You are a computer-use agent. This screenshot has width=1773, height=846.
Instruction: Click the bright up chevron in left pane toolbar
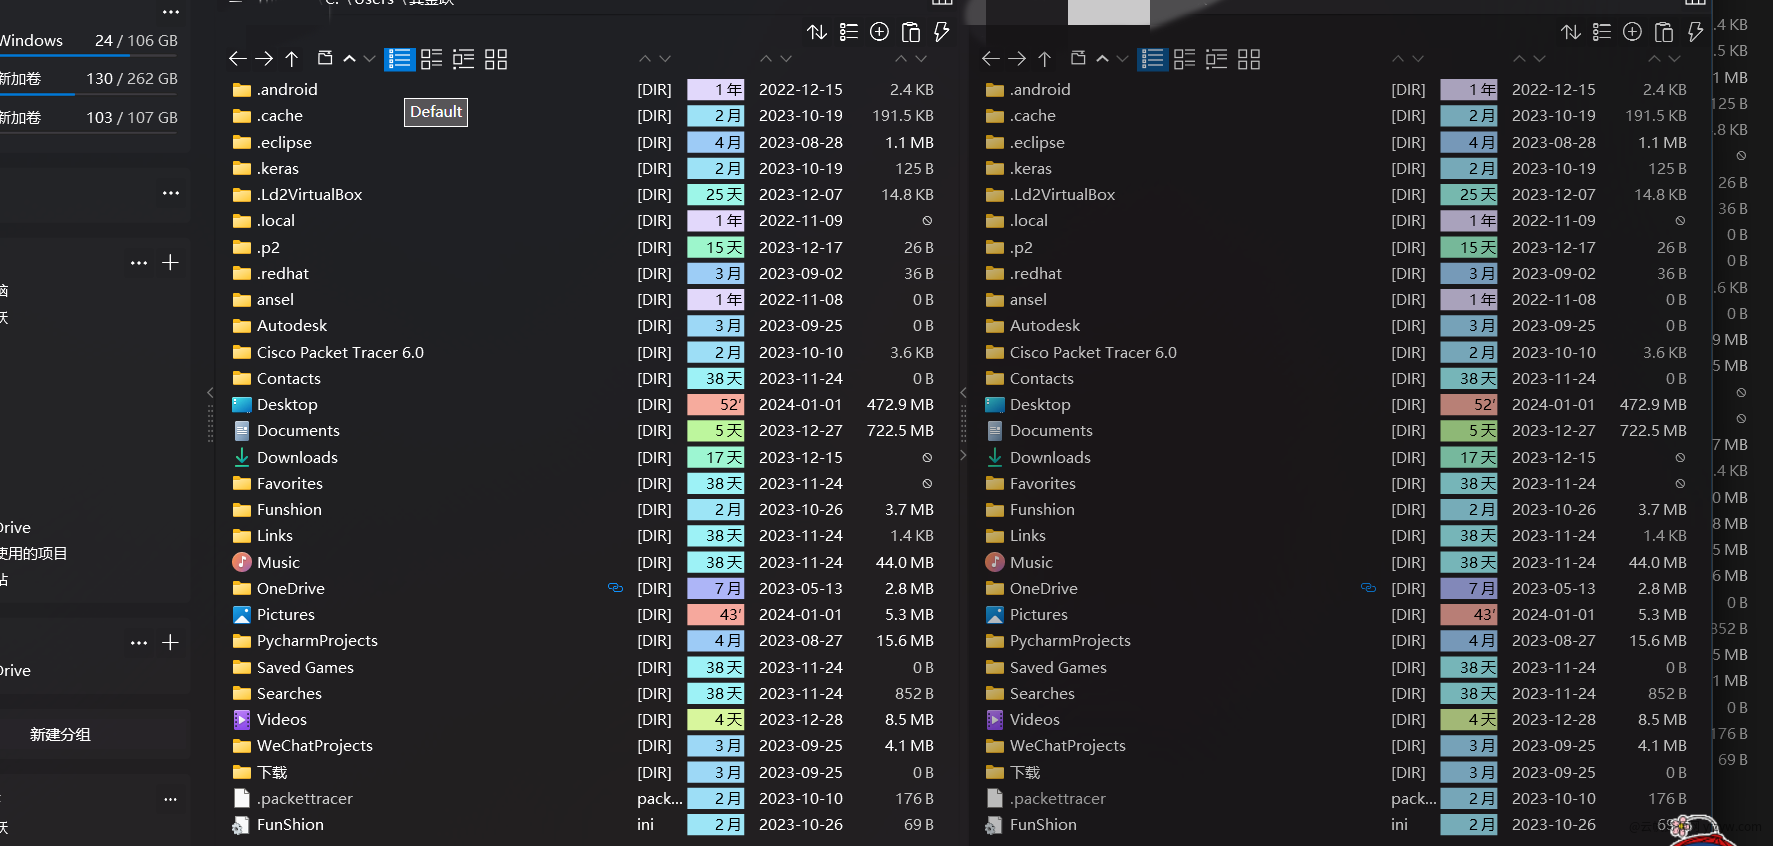349,59
